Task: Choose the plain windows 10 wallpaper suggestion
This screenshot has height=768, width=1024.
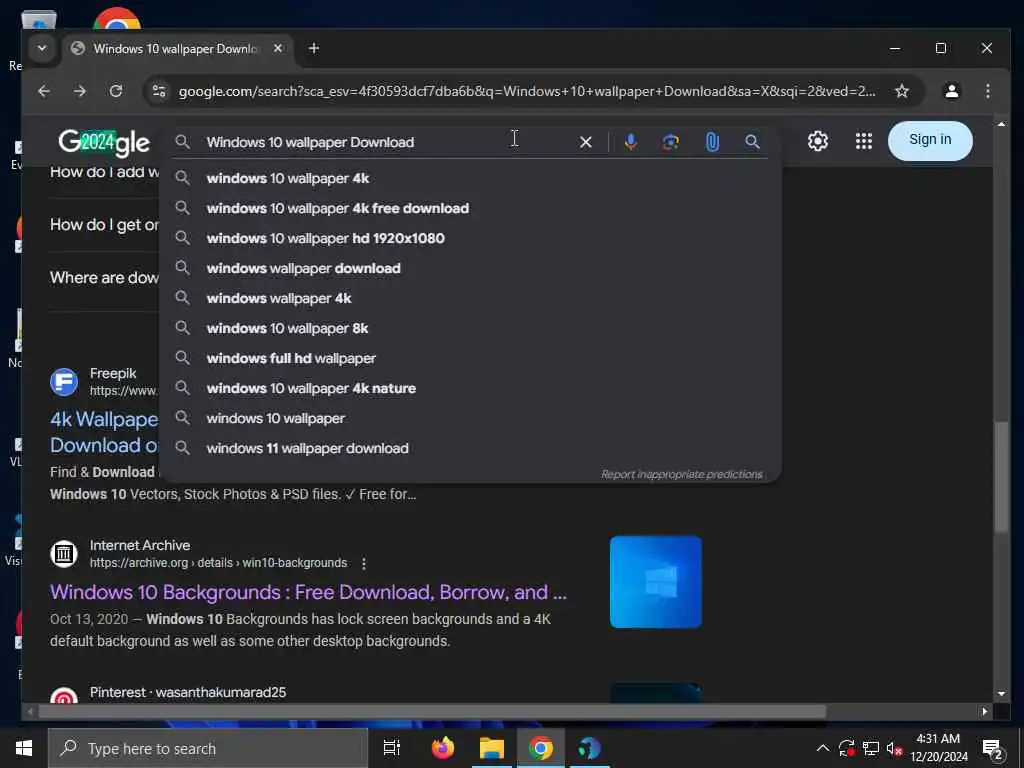Action: point(470,419)
